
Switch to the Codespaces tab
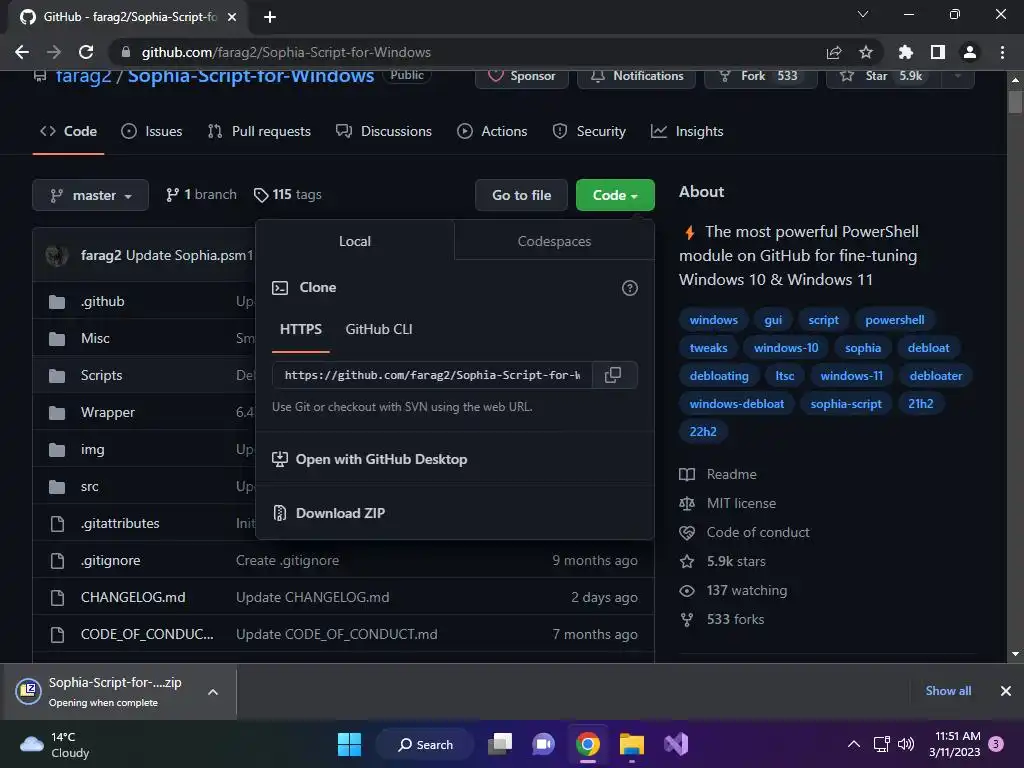(x=554, y=241)
